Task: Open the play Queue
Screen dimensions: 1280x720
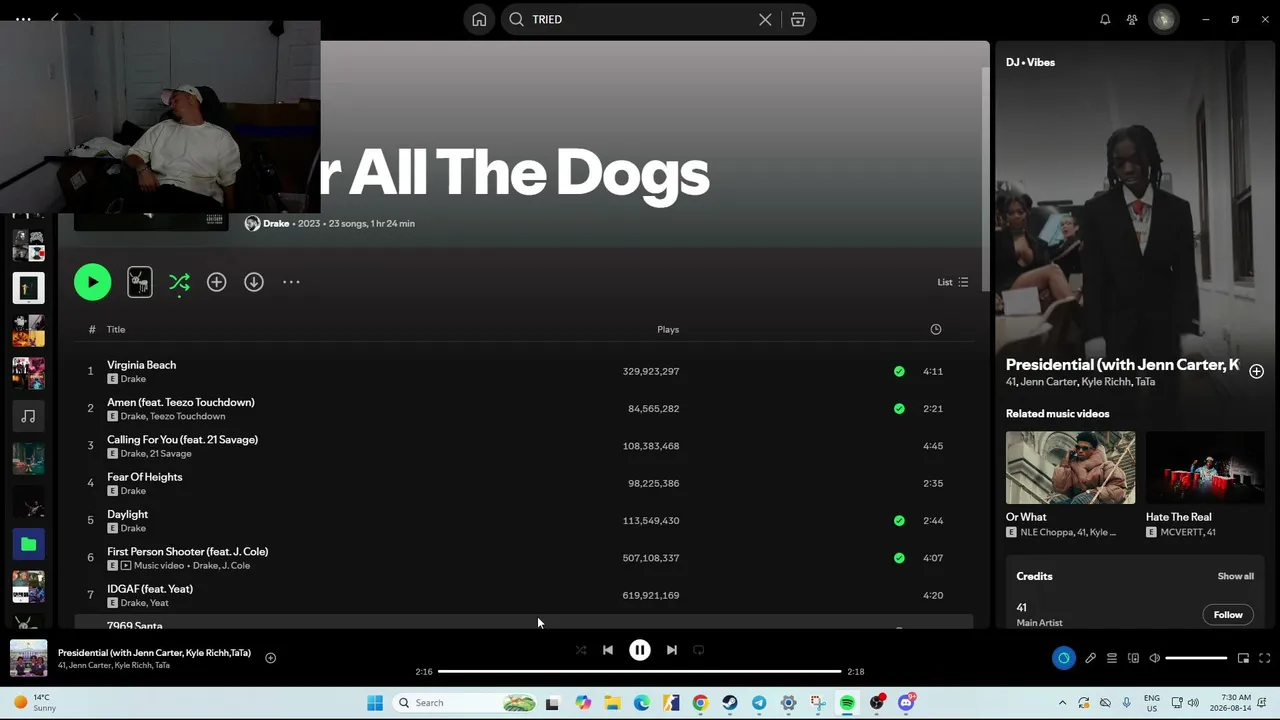Action: (1111, 658)
